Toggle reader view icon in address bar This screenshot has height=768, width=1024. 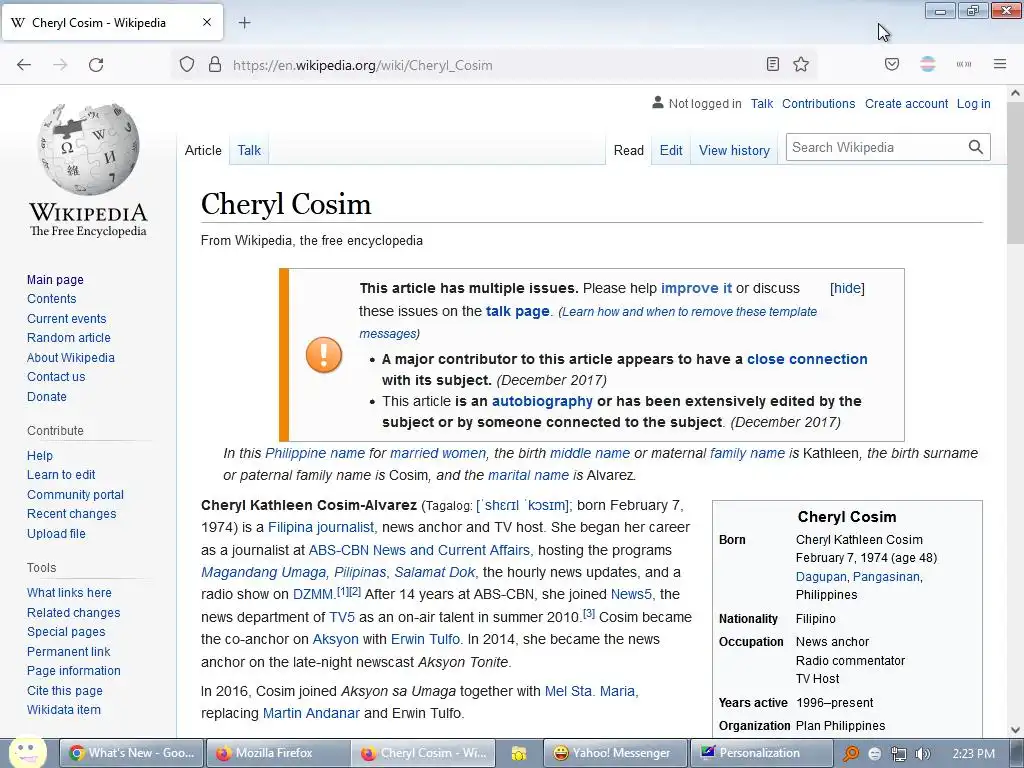coord(773,64)
